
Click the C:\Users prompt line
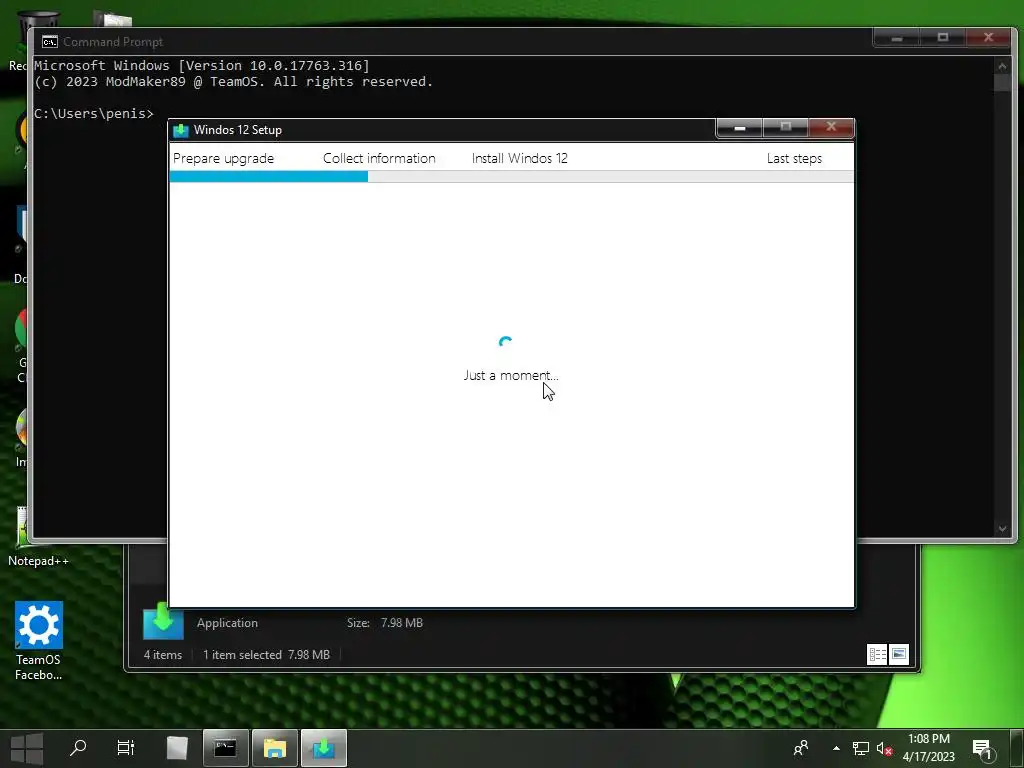tap(94, 114)
